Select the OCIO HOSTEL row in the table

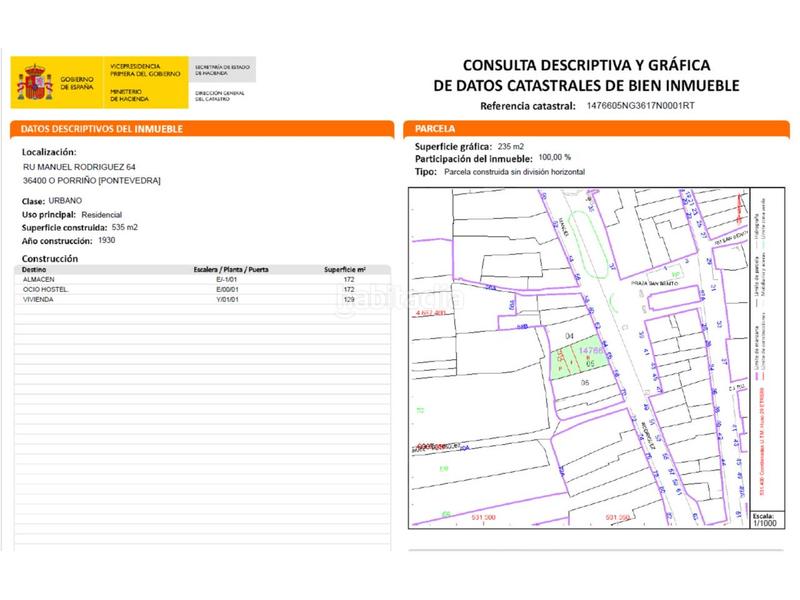tap(200, 289)
